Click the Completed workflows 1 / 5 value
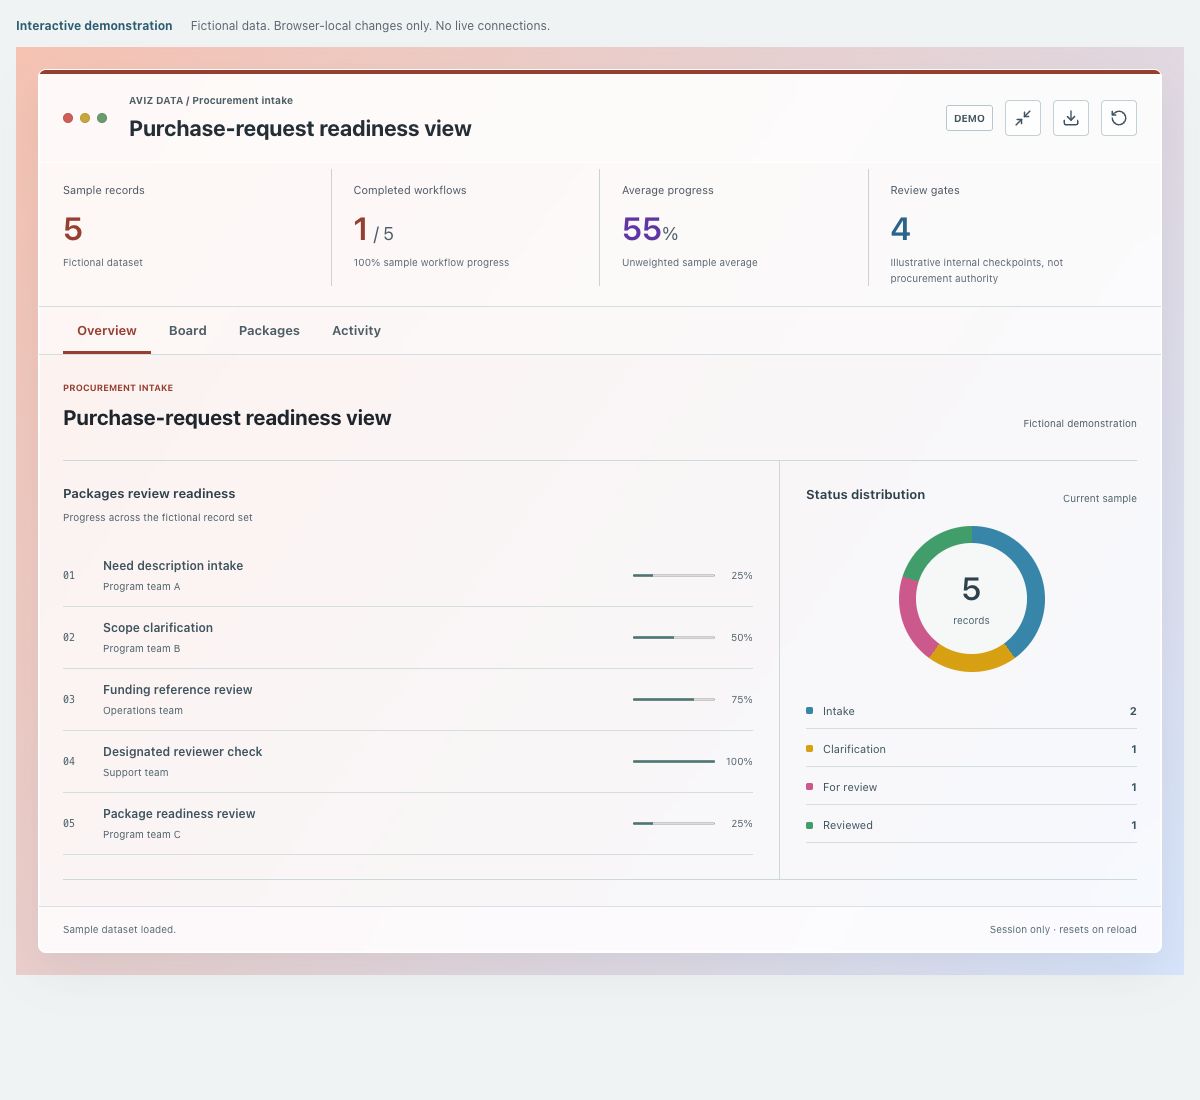1200x1100 pixels. [374, 230]
